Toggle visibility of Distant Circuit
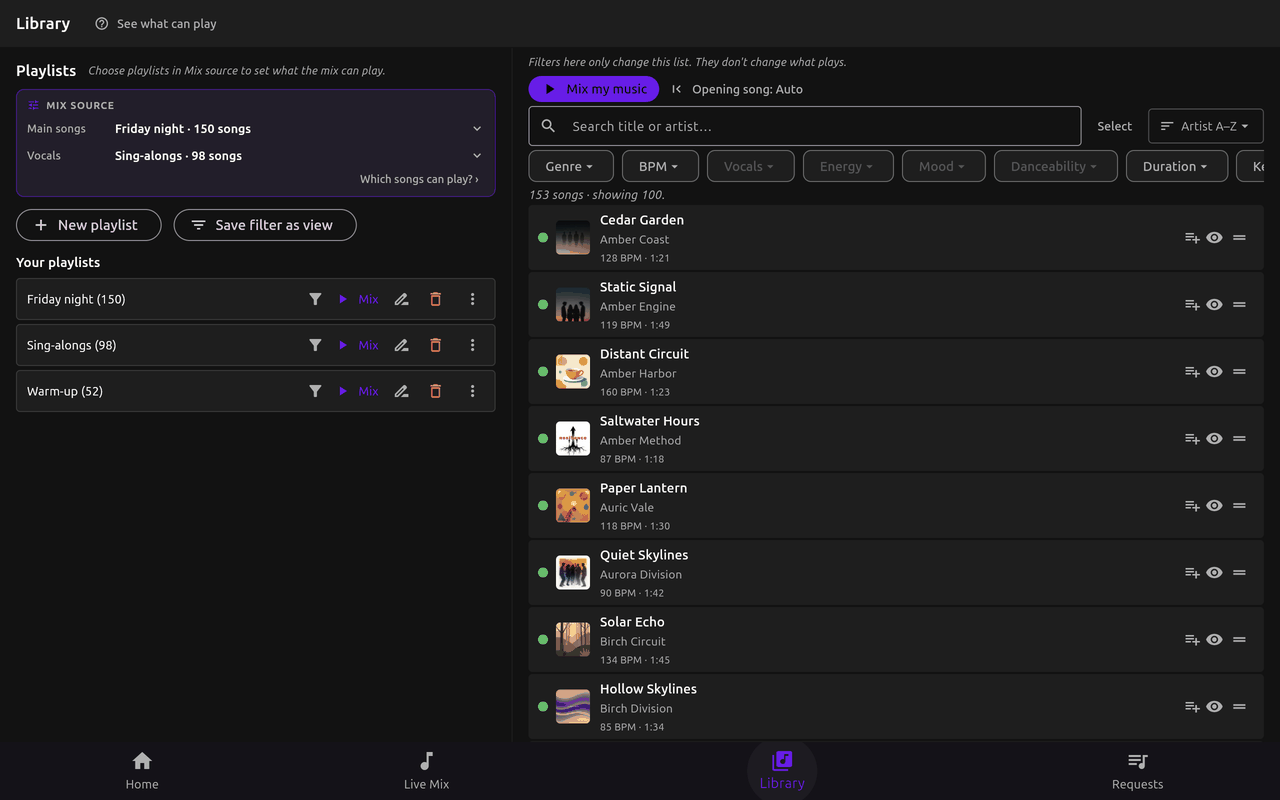This screenshot has width=1280, height=800. (x=1214, y=372)
